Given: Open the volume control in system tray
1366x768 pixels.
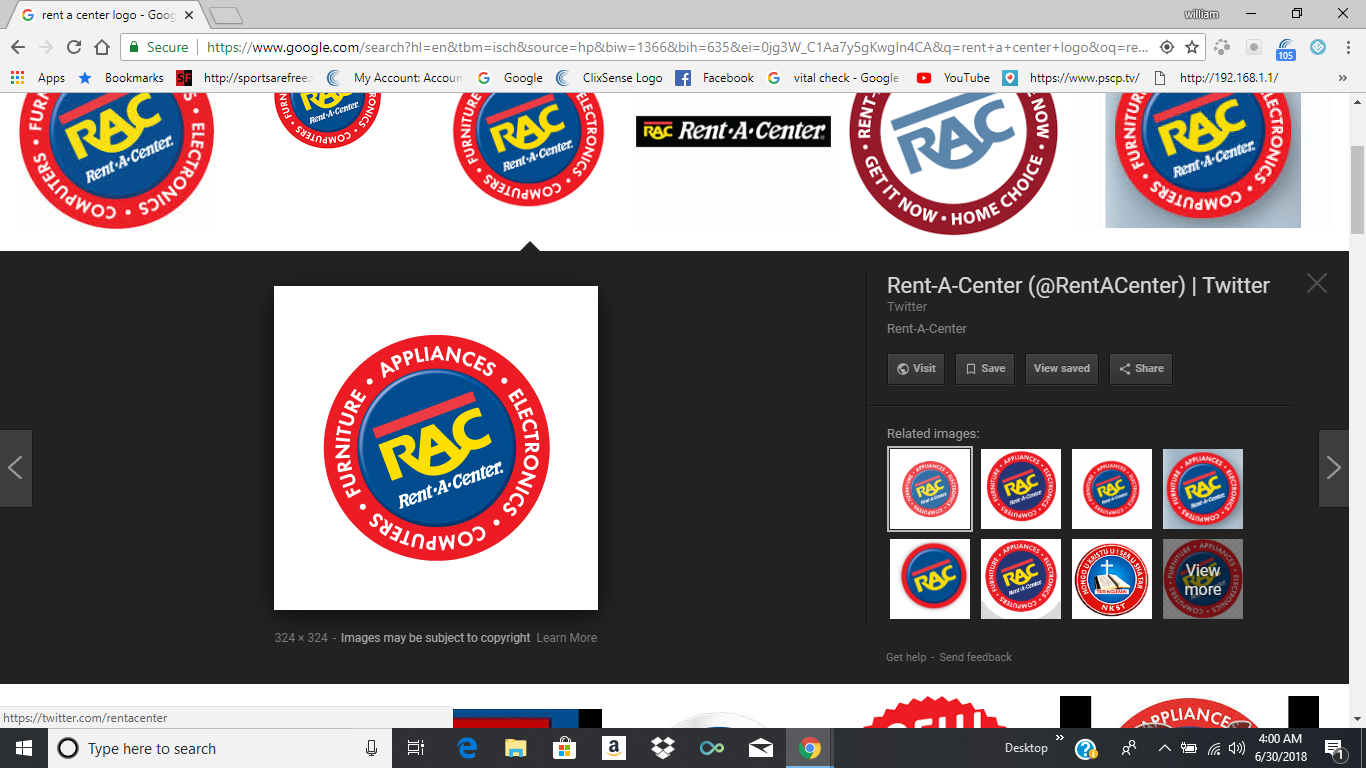Looking at the screenshot, I should tap(1237, 748).
